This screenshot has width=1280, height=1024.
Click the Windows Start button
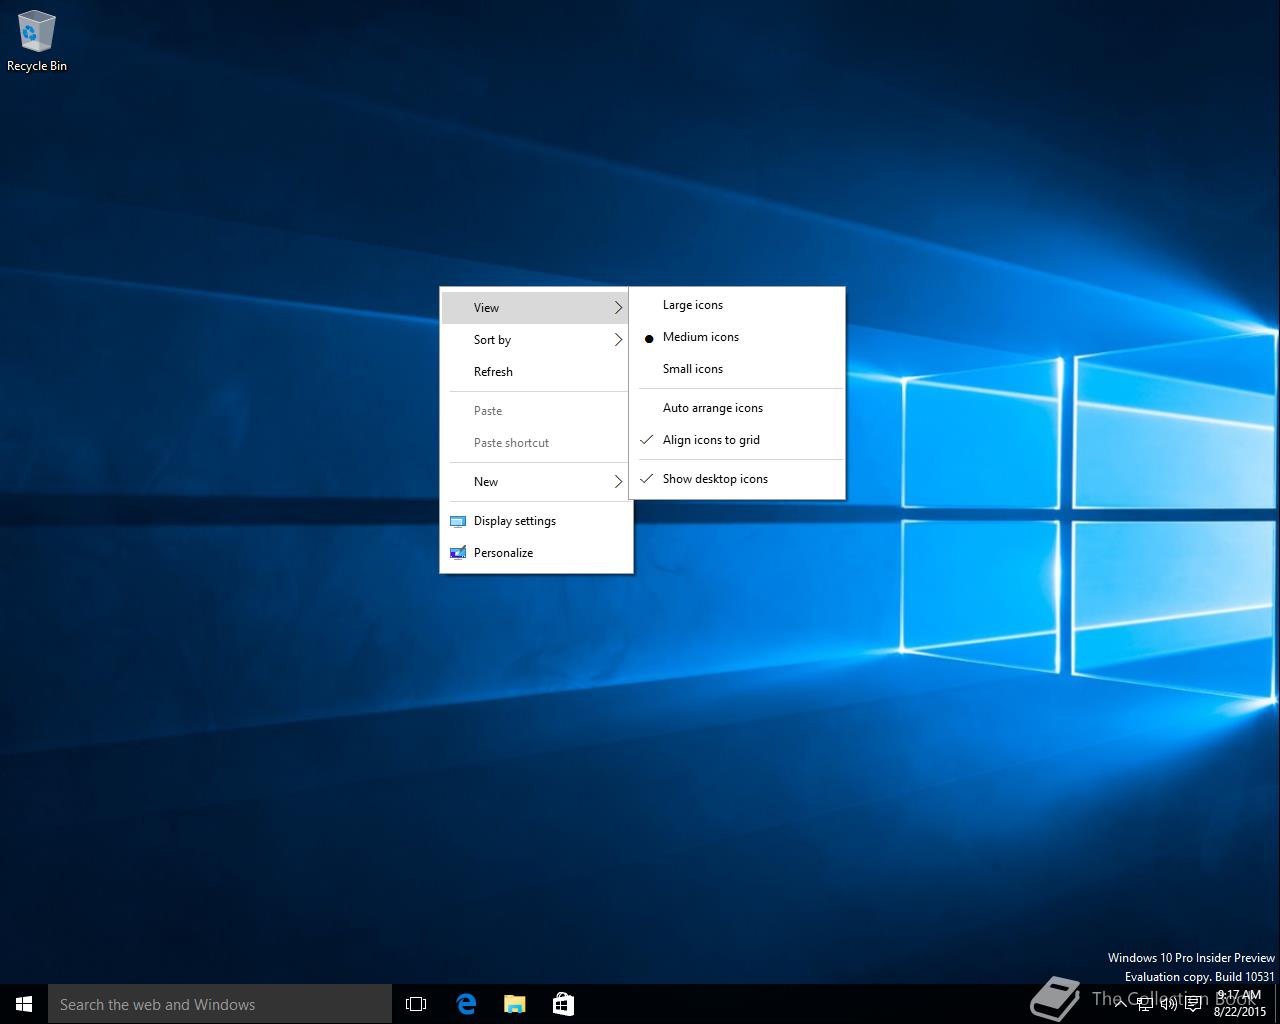click(24, 1004)
